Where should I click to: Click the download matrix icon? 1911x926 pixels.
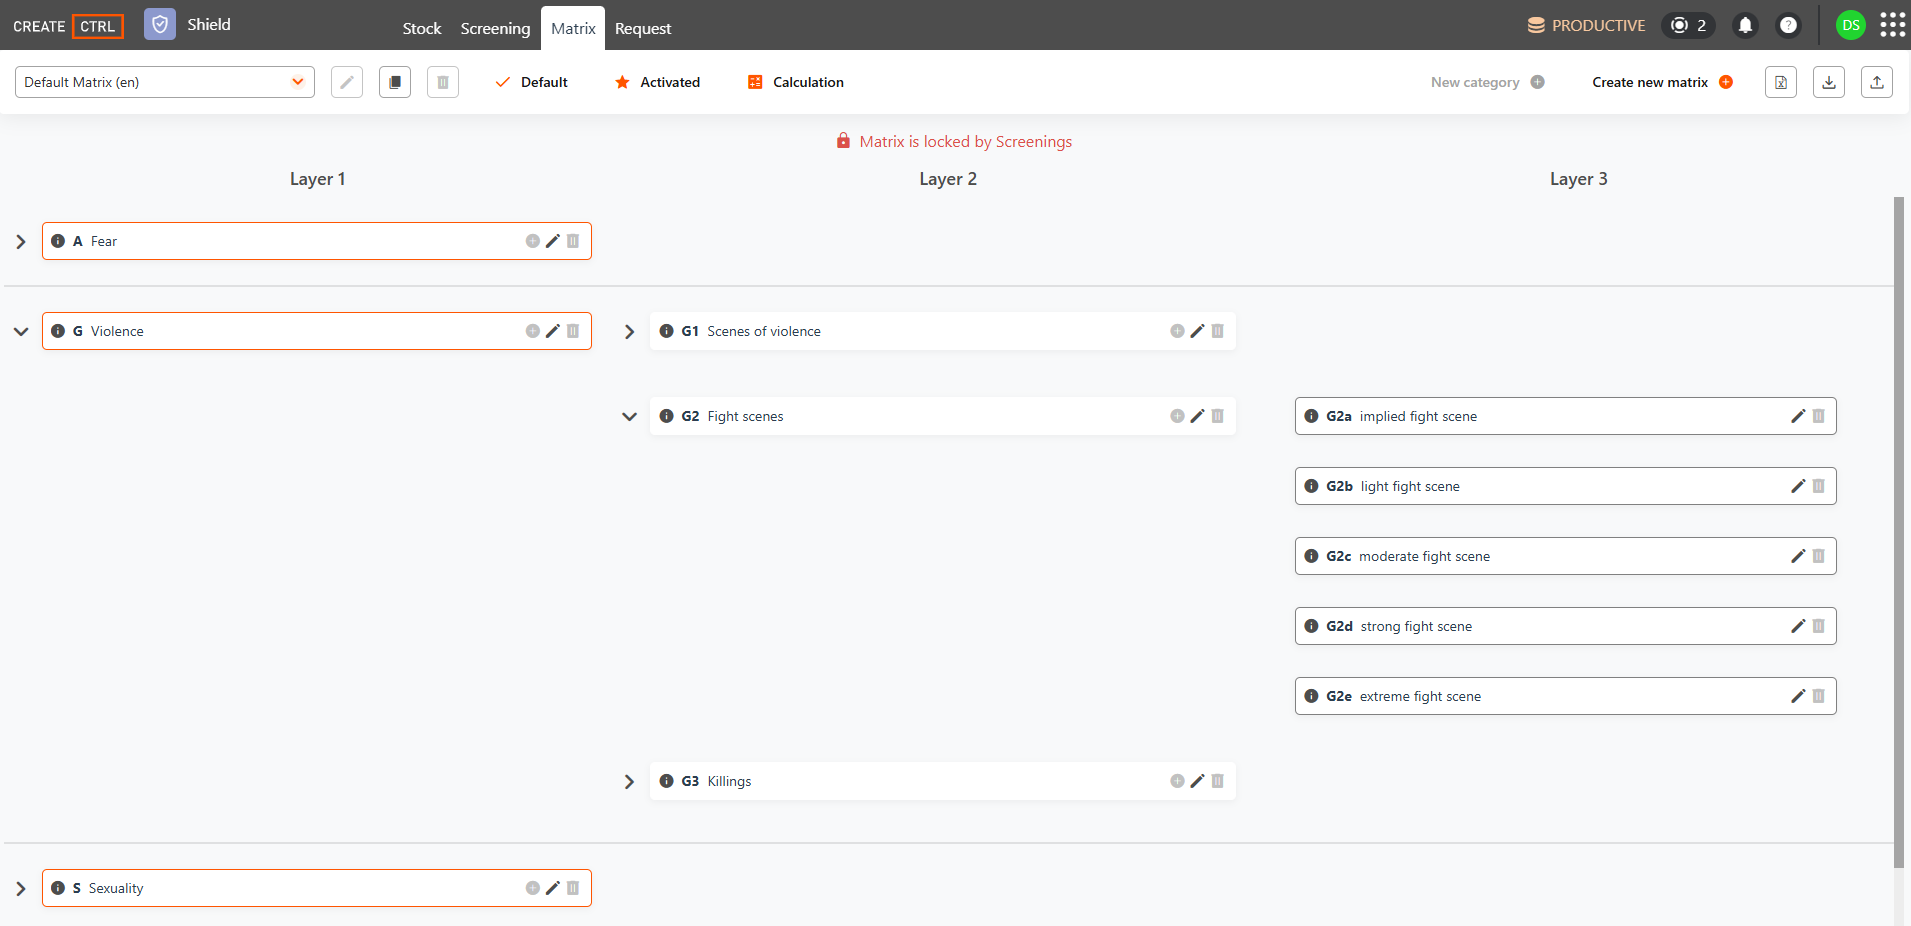1829,82
